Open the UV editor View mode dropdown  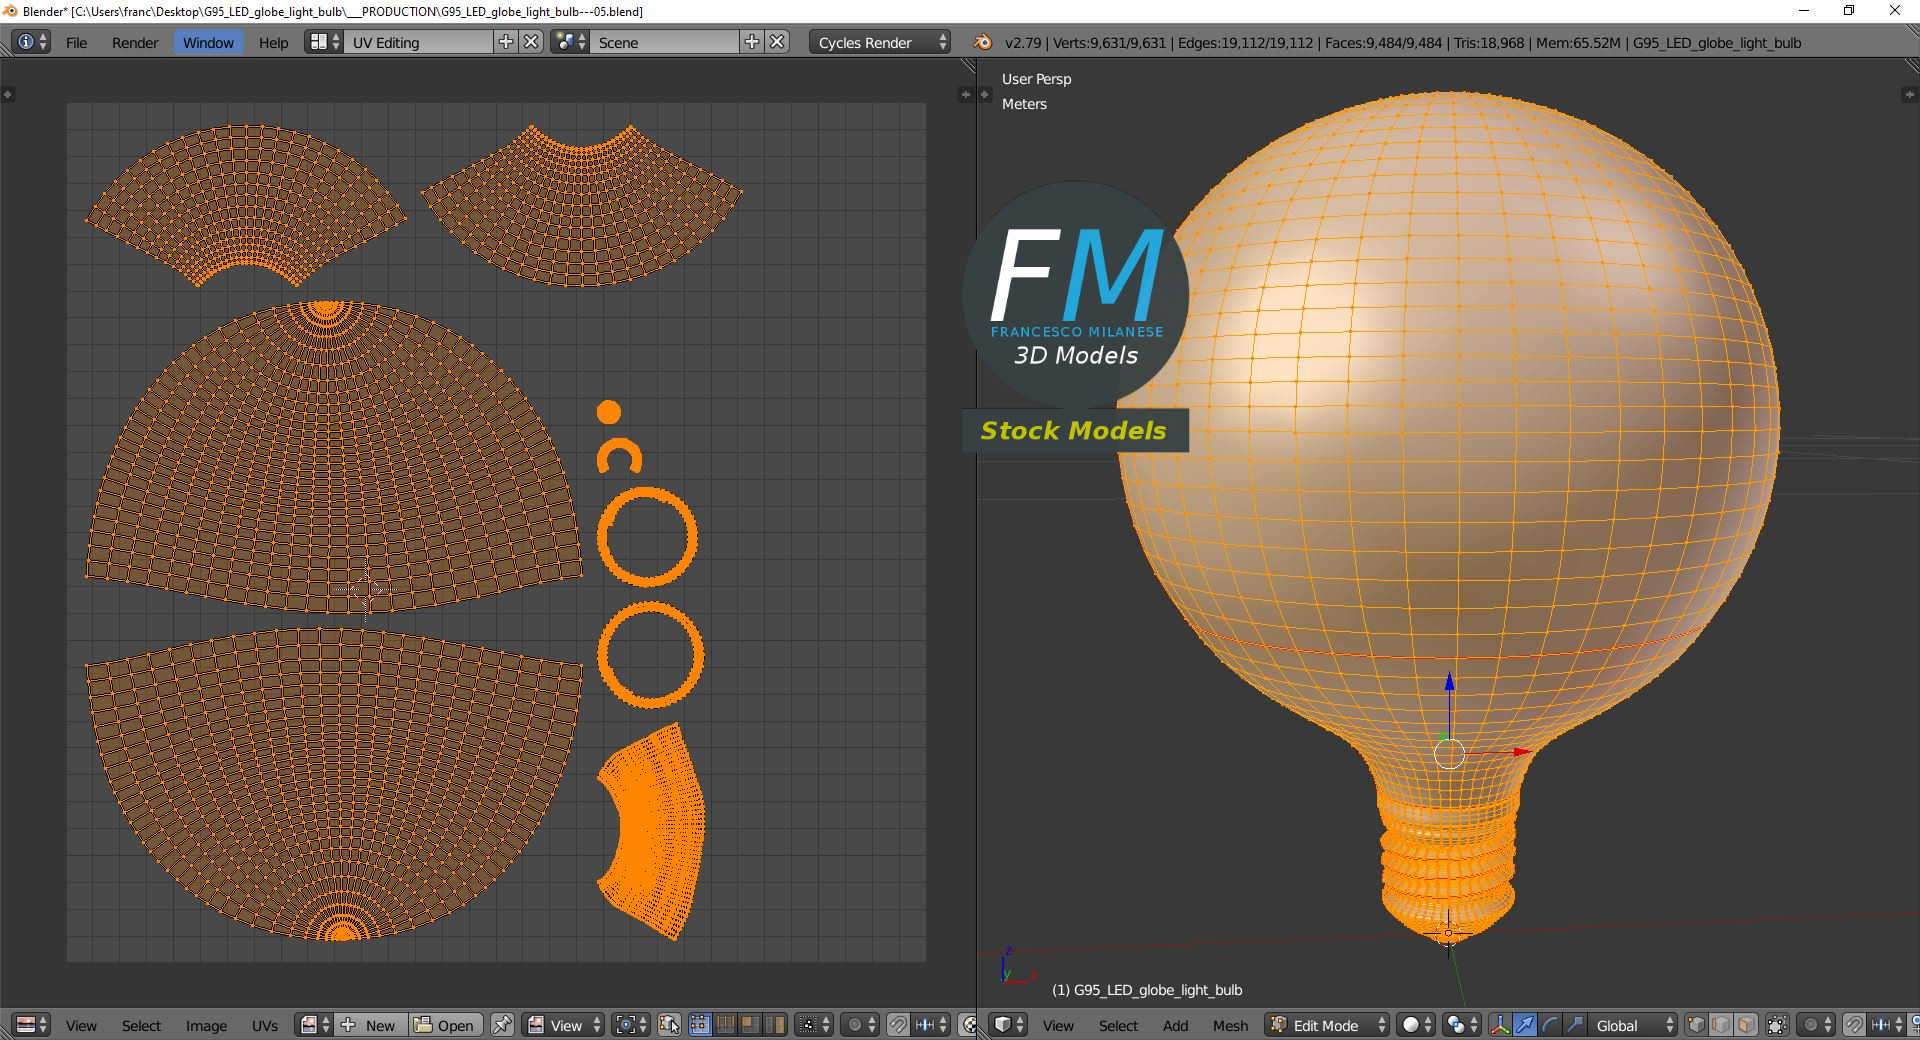[x=564, y=1025]
